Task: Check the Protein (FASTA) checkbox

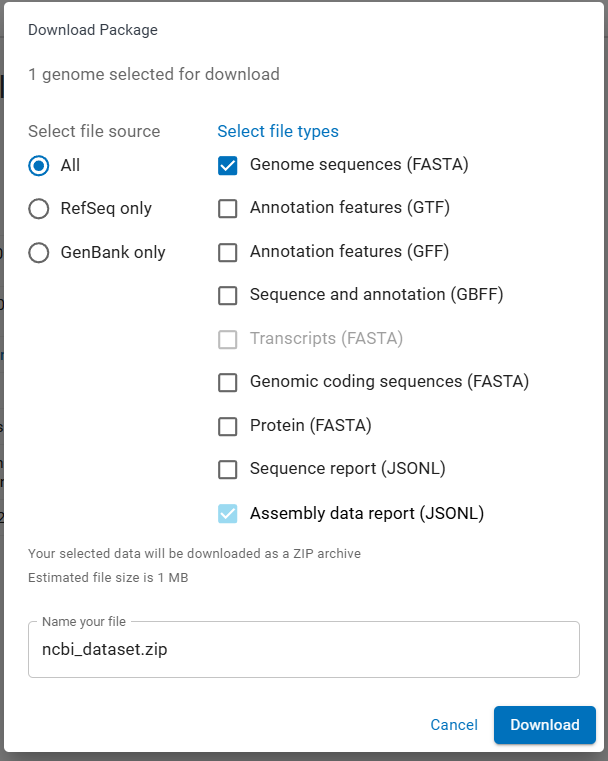Action: coord(228,426)
